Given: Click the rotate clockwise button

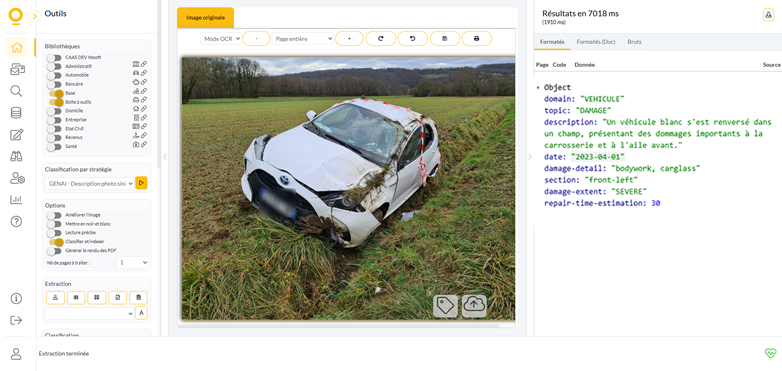Looking at the screenshot, I should 381,38.
